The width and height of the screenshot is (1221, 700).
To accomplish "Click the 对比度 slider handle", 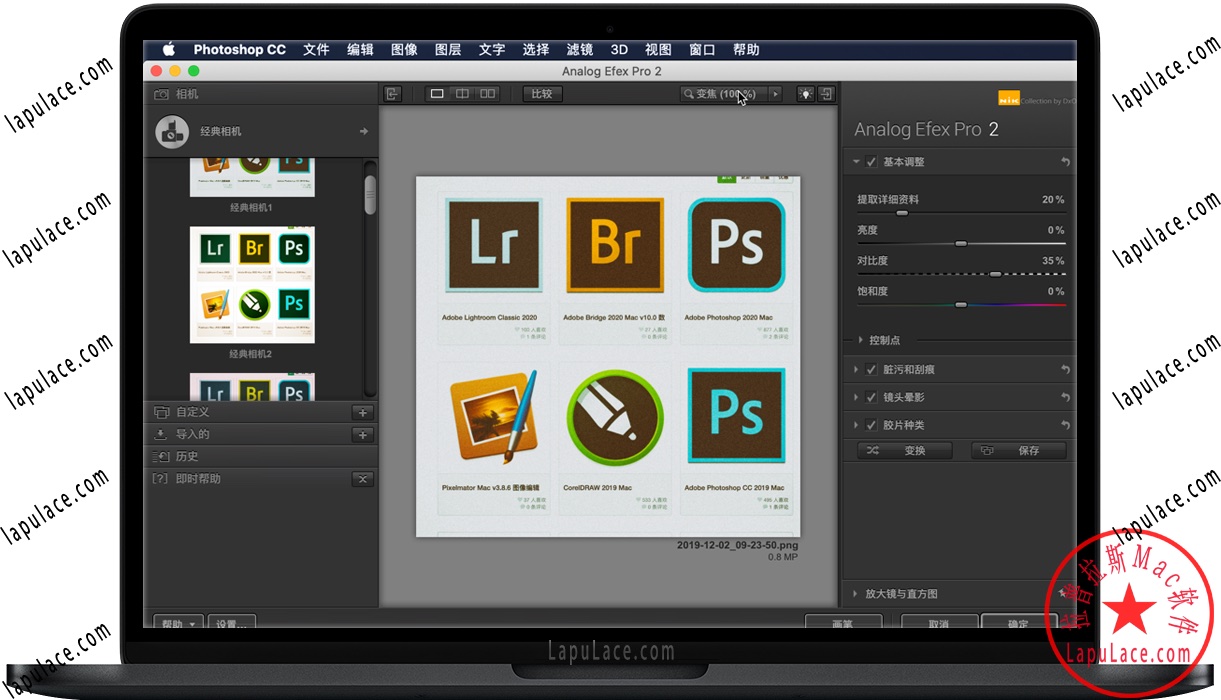I will [x=995, y=274].
